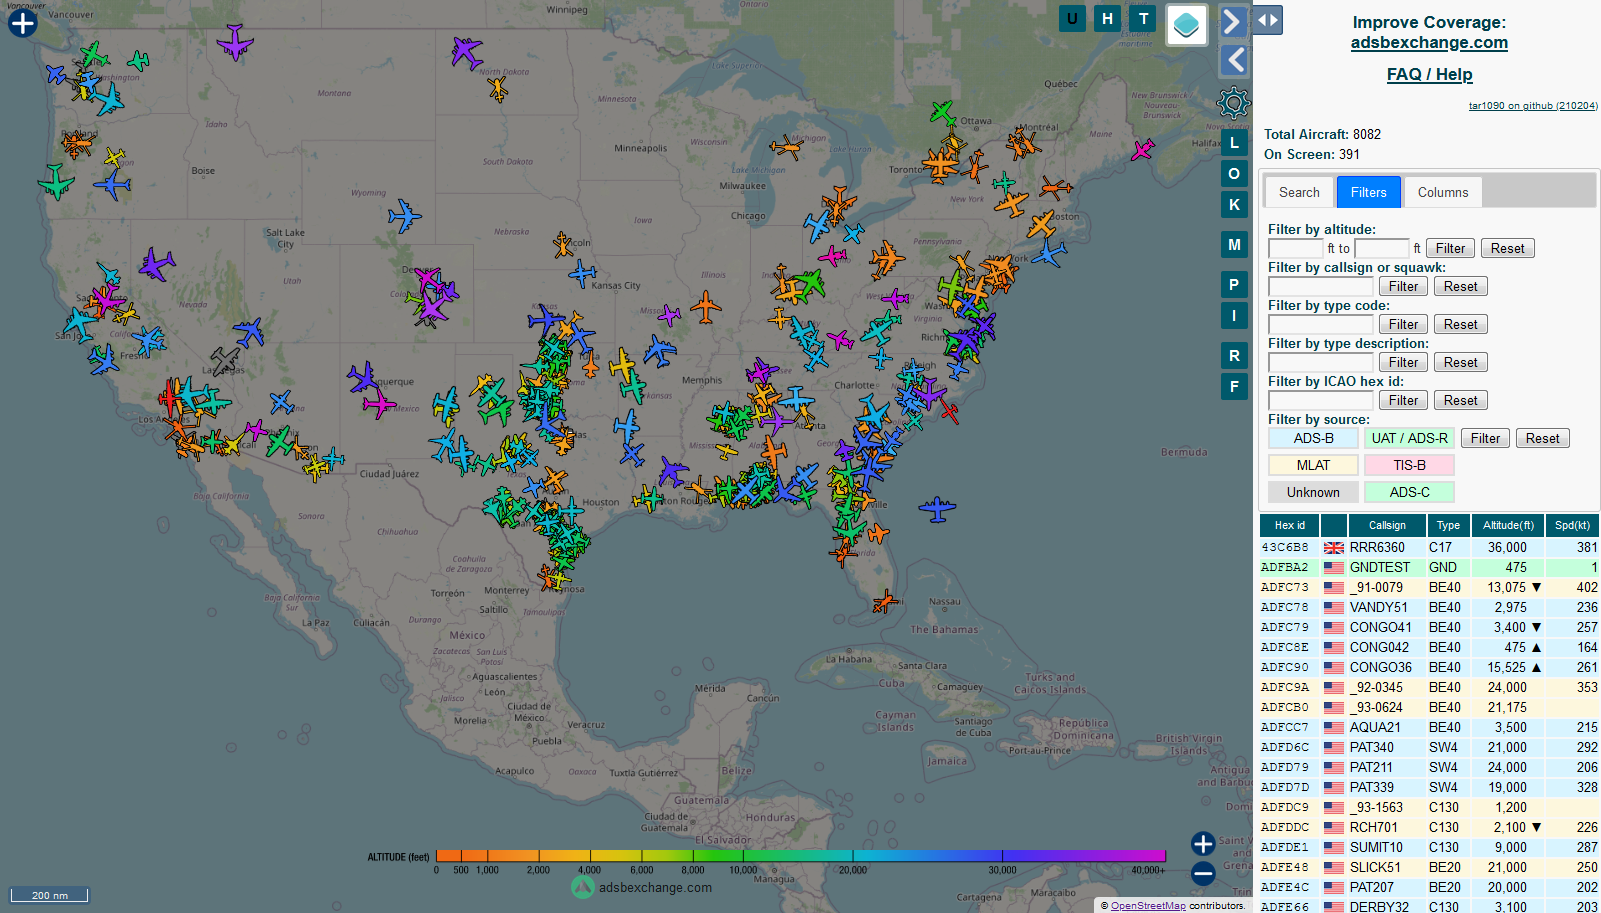Select the ADS-C source option

point(1409,492)
